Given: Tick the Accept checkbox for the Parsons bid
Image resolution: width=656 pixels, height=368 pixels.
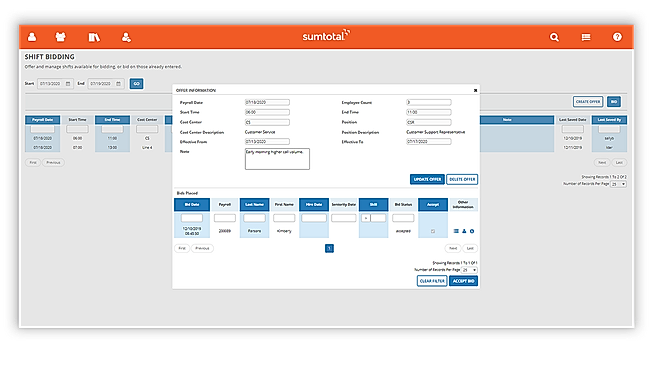Looking at the screenshot, I should click(x=433, y=231).
